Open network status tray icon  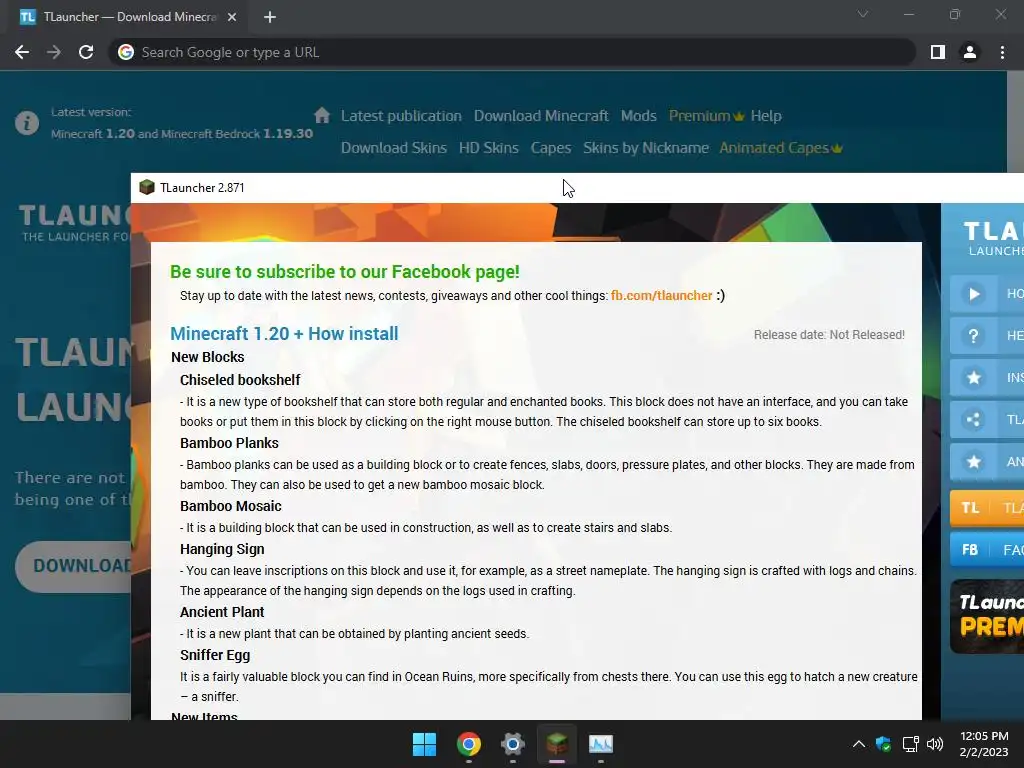[x=910, y=744]
